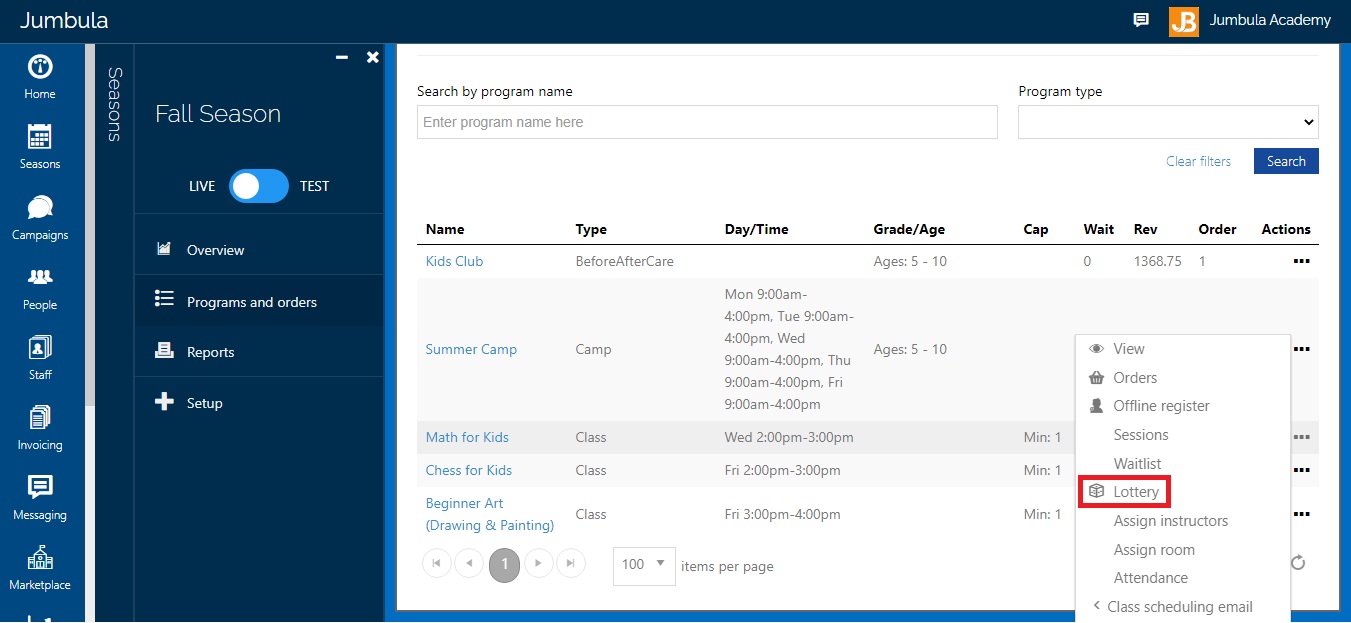The height and width of the screenshot is (623, 1351).
Task: Open the items per page dropdown
Action: coord(644,565)
